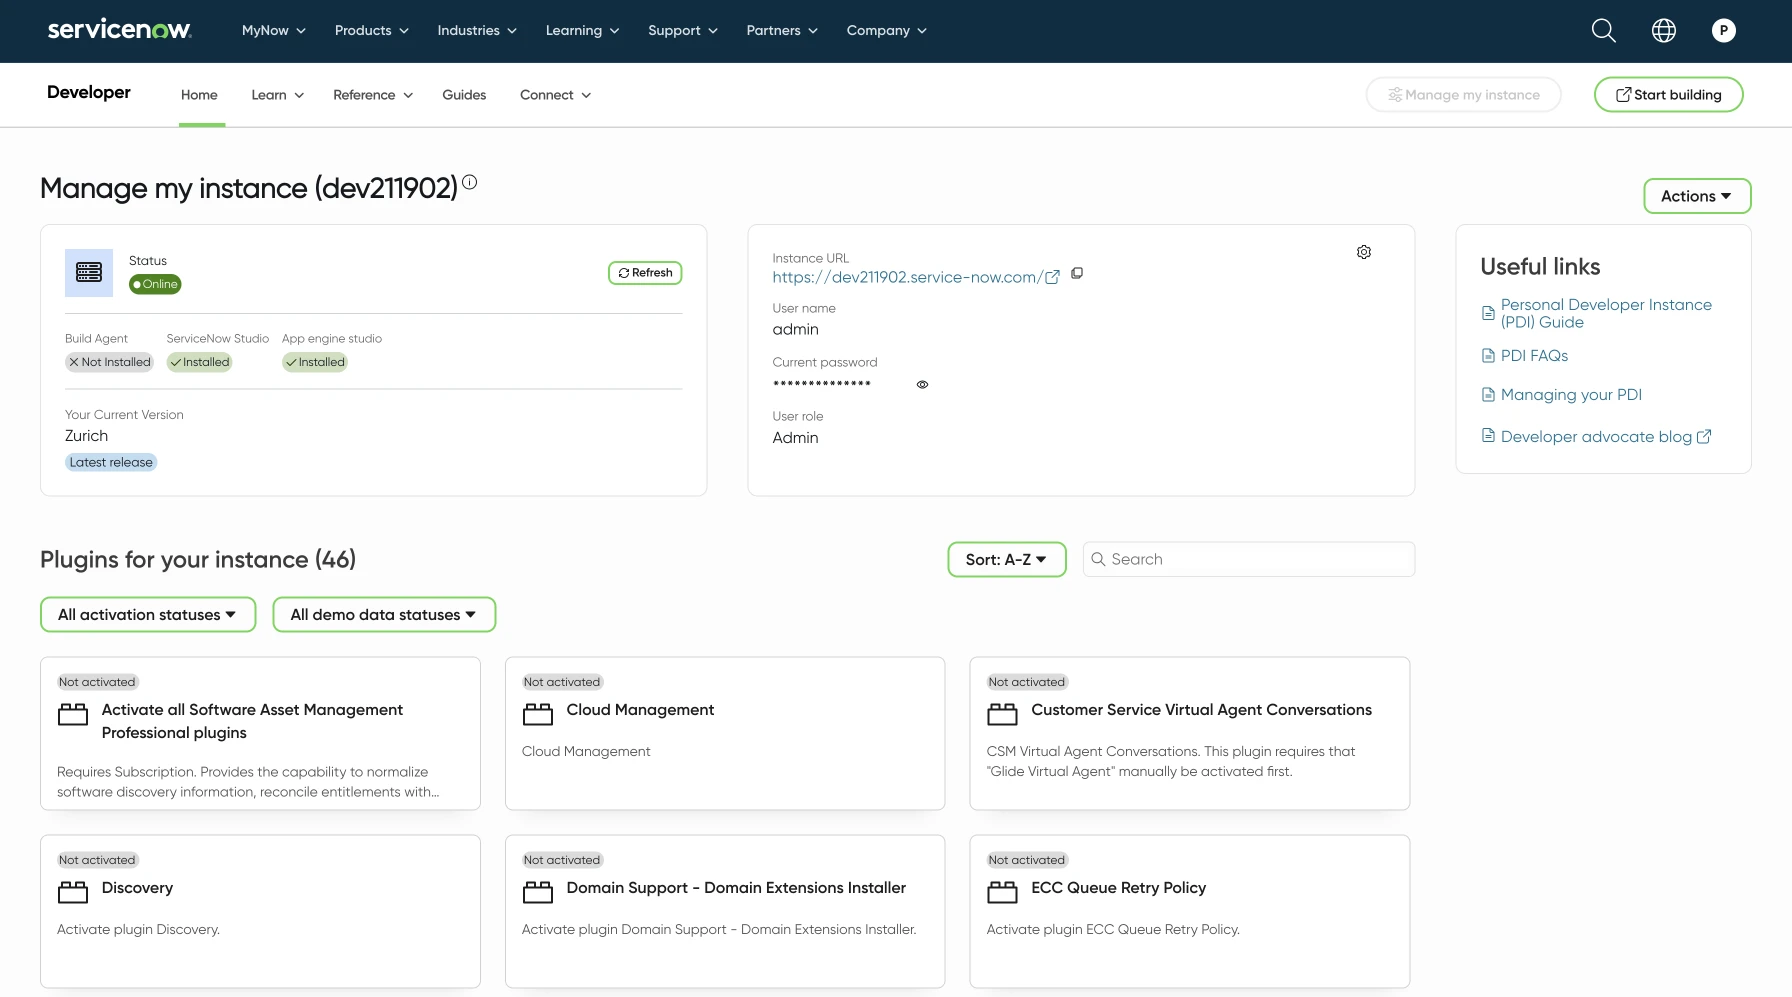
Task: Open the language globe icon
Action: point(1663,31)
